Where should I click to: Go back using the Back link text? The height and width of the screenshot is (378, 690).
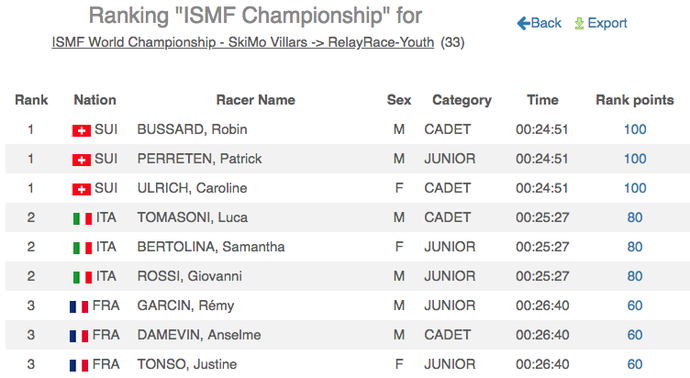pos(546,23)
